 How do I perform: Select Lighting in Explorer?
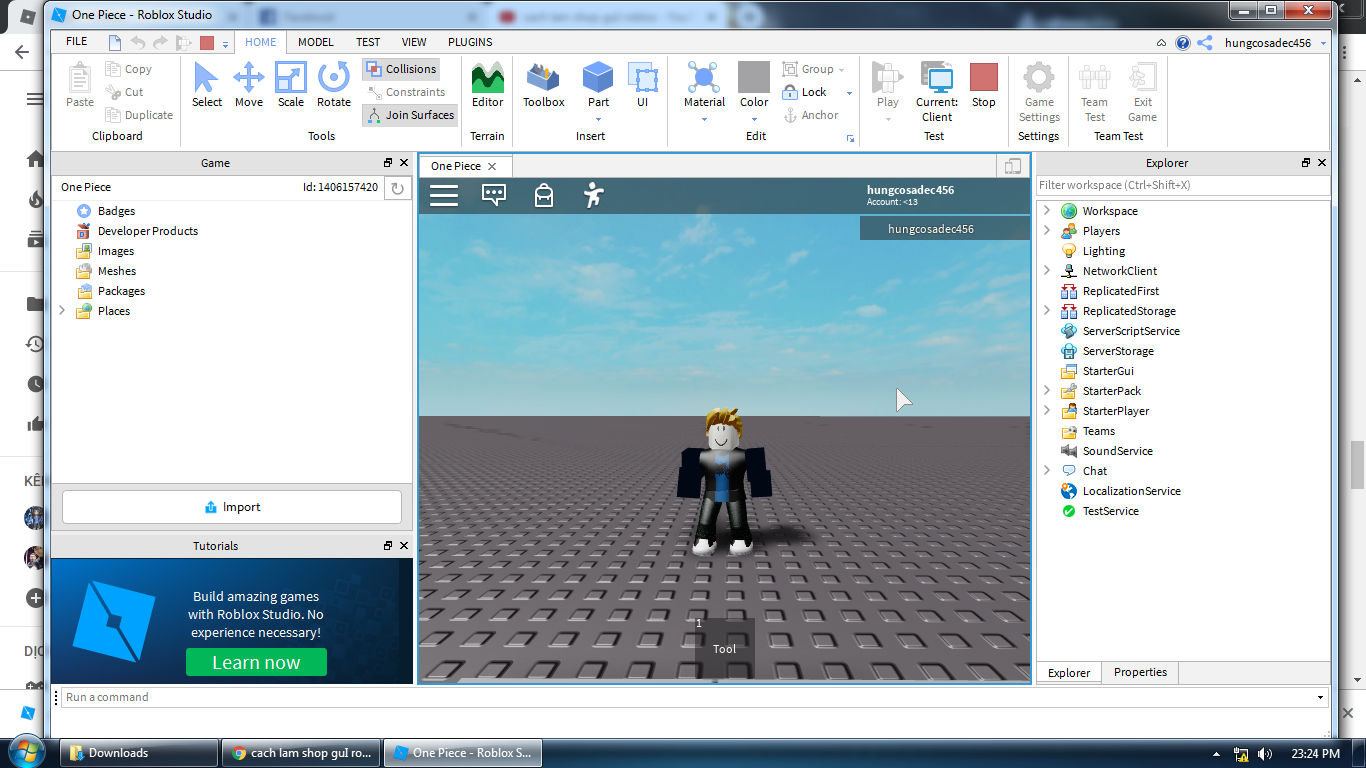tap(1103, 251)
